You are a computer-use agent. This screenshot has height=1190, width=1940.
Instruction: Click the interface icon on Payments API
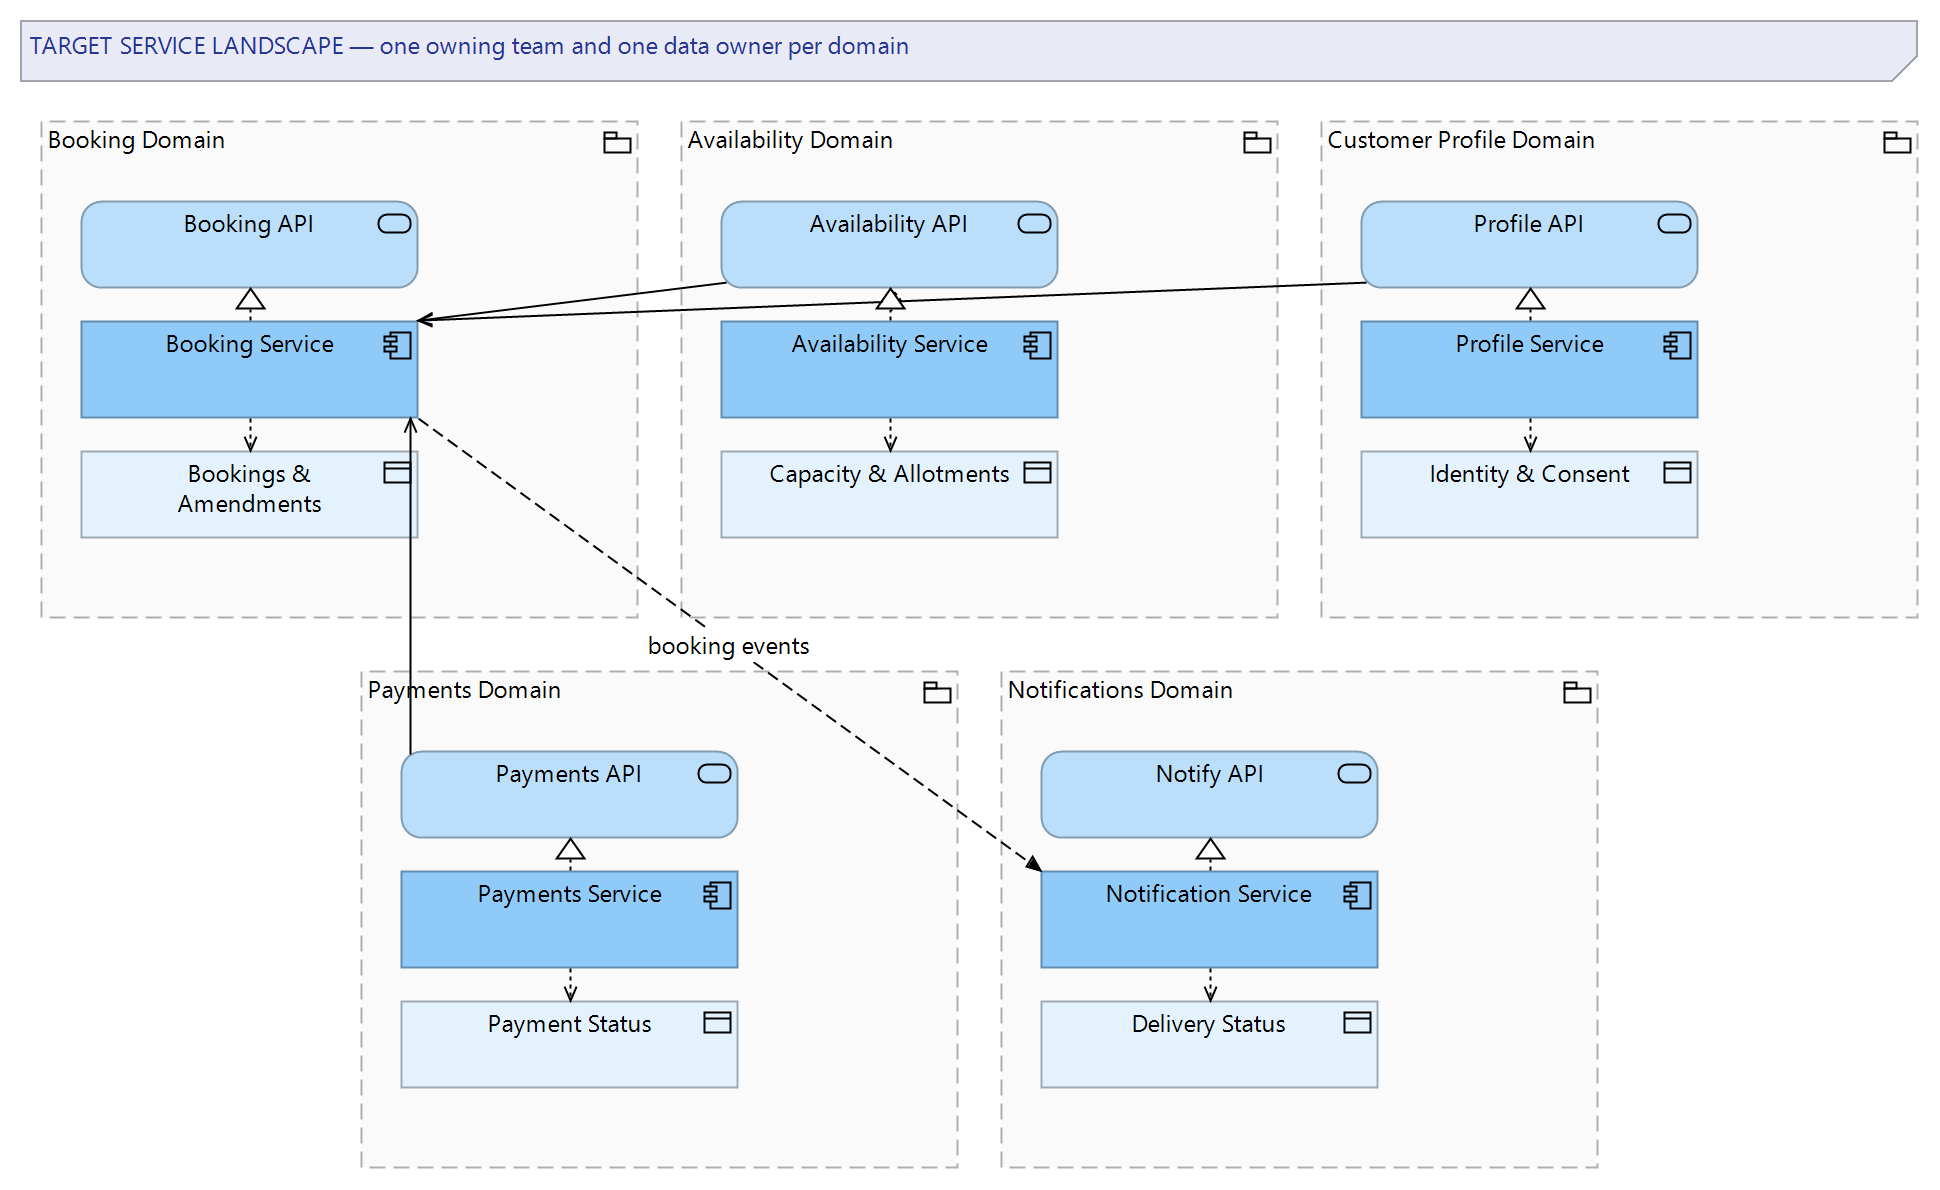click(714, 774)
